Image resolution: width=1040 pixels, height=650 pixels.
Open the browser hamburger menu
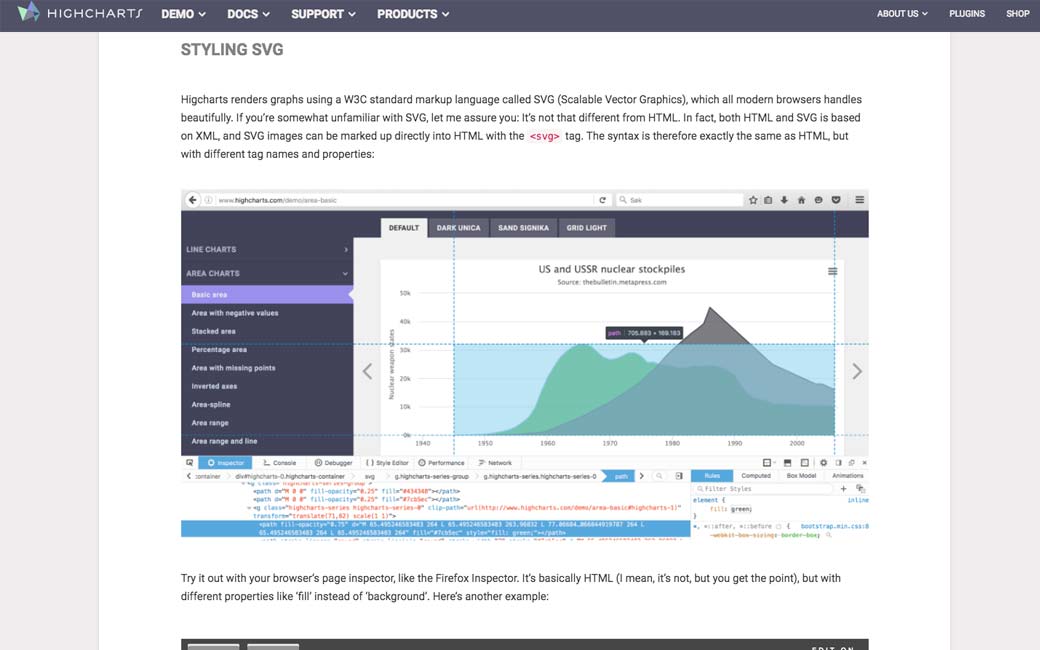859,200
